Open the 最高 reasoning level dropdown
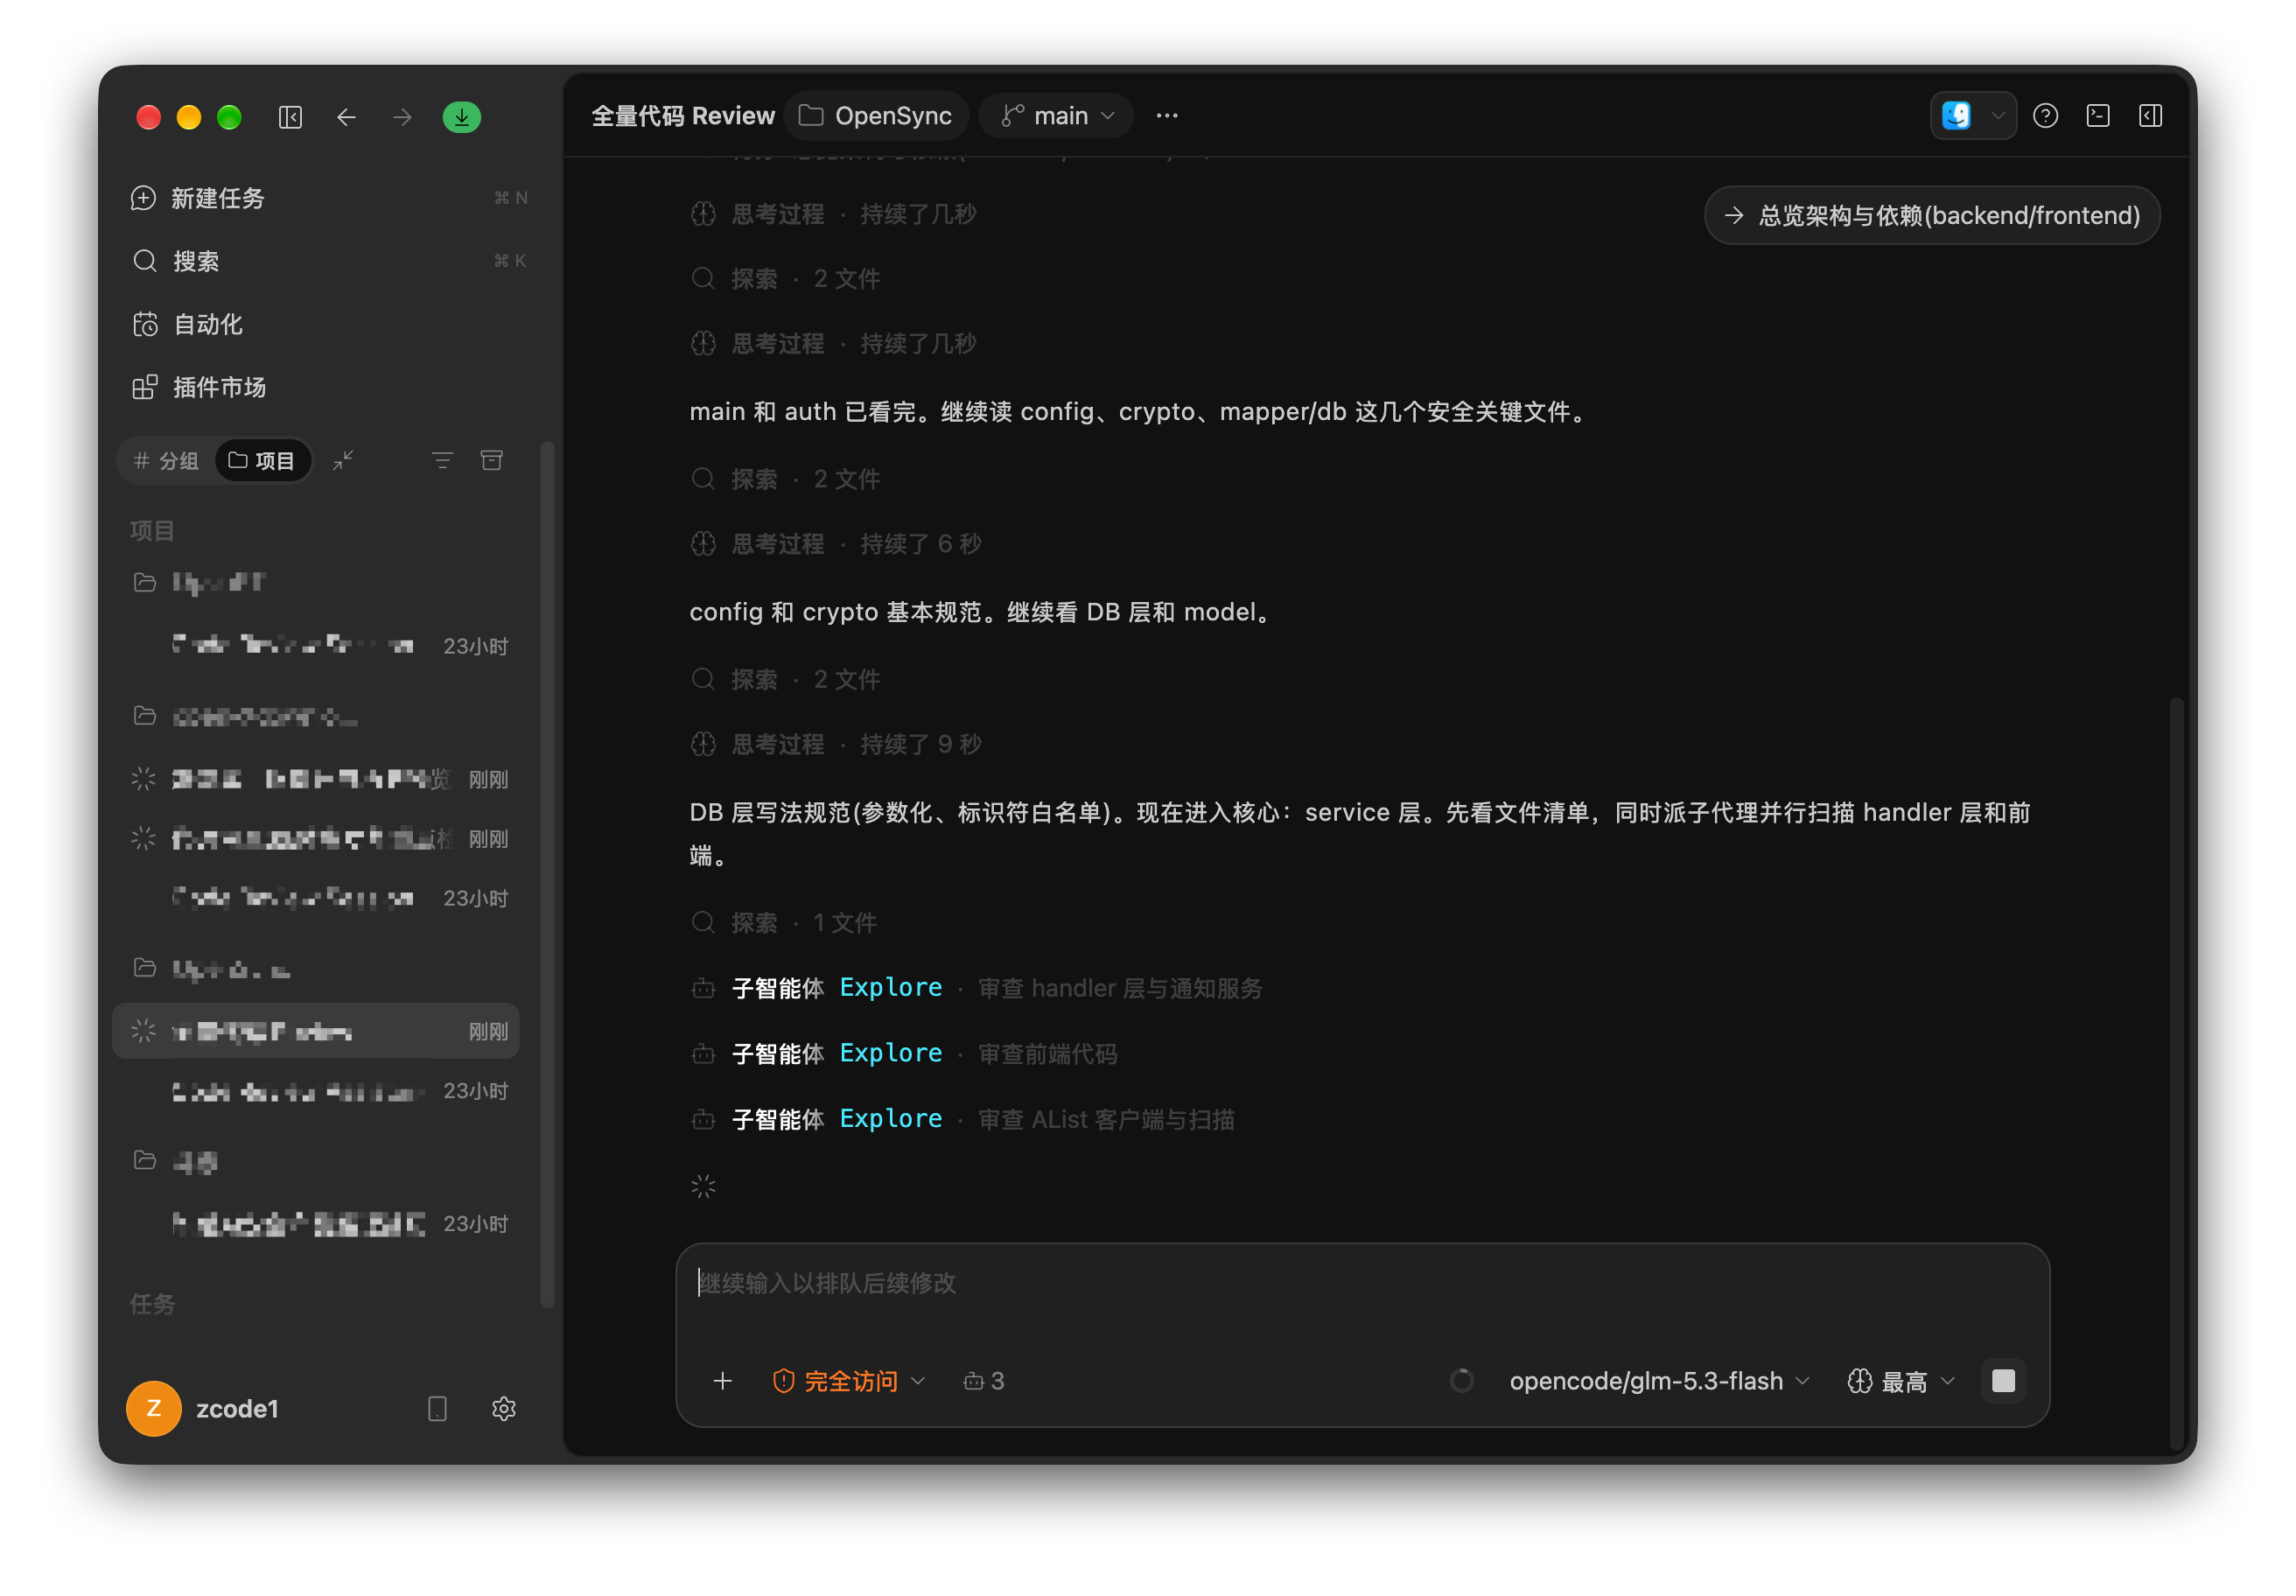 pyautogui.click(x=1901, y=1381)
